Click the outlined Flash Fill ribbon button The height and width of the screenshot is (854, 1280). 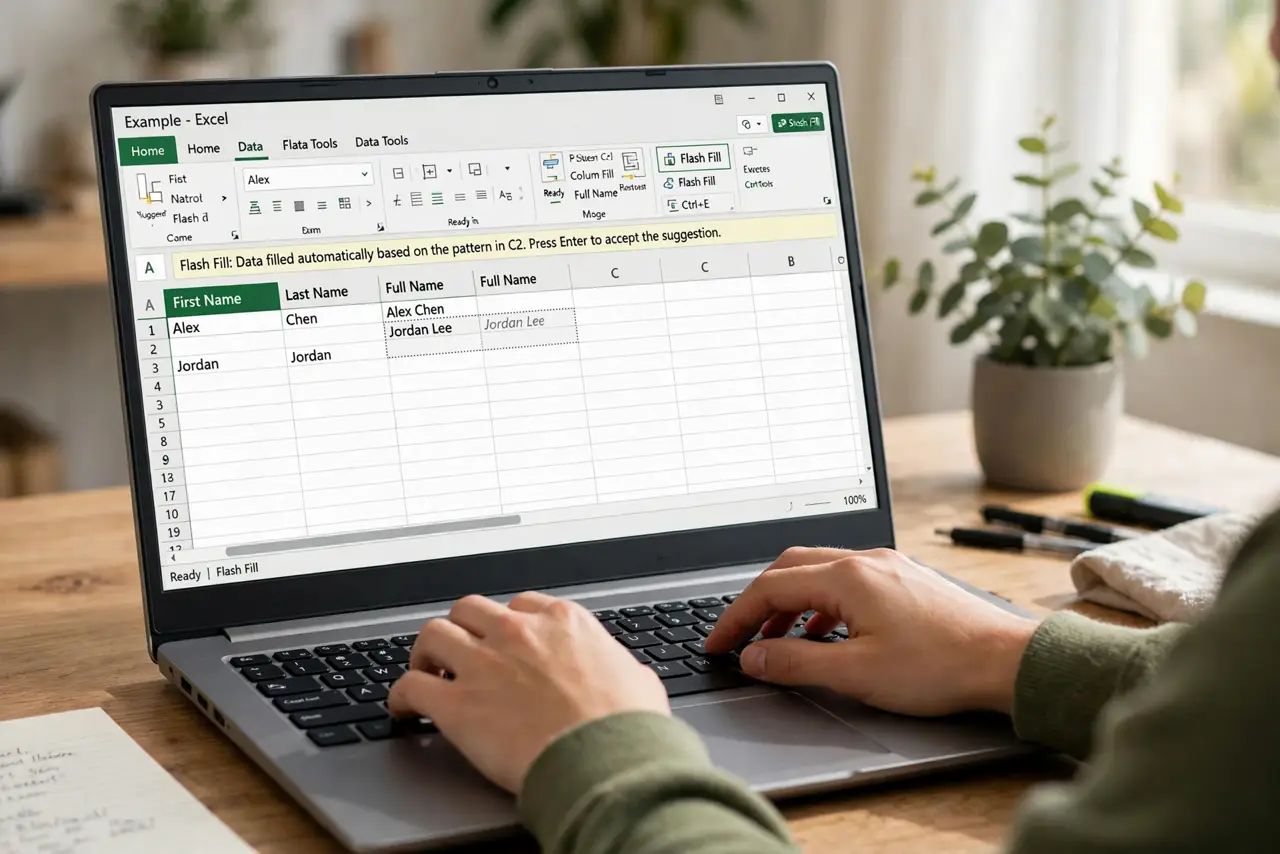pyautogui.click(x=693, y=158)
